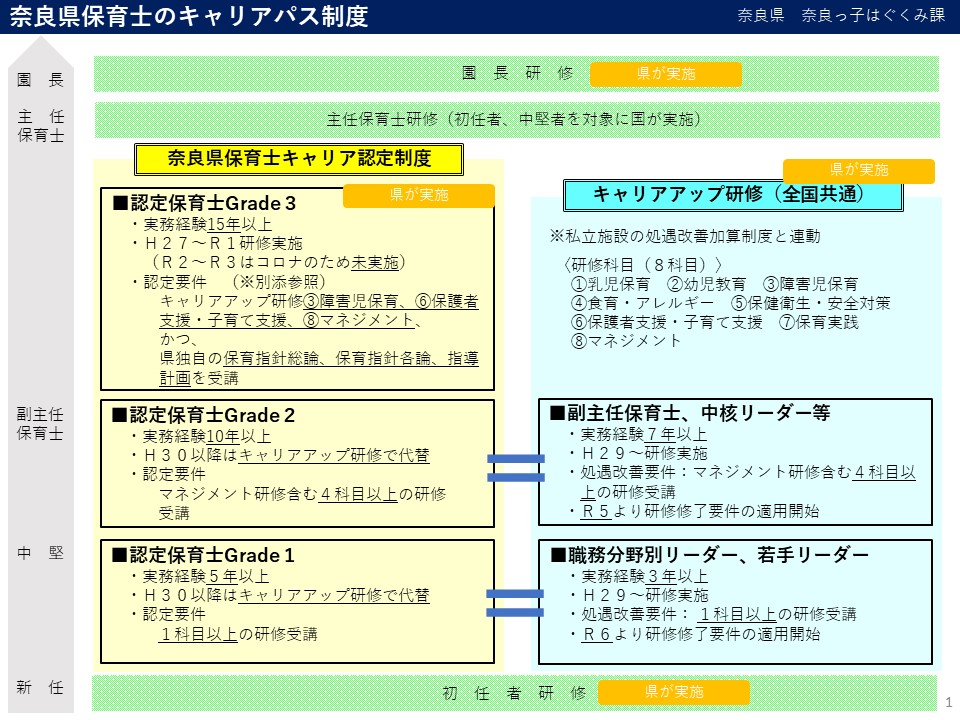Screen dimensions: 960x720
Task: Select subject ①乳児保育
Action: click(x=610, y=284)
